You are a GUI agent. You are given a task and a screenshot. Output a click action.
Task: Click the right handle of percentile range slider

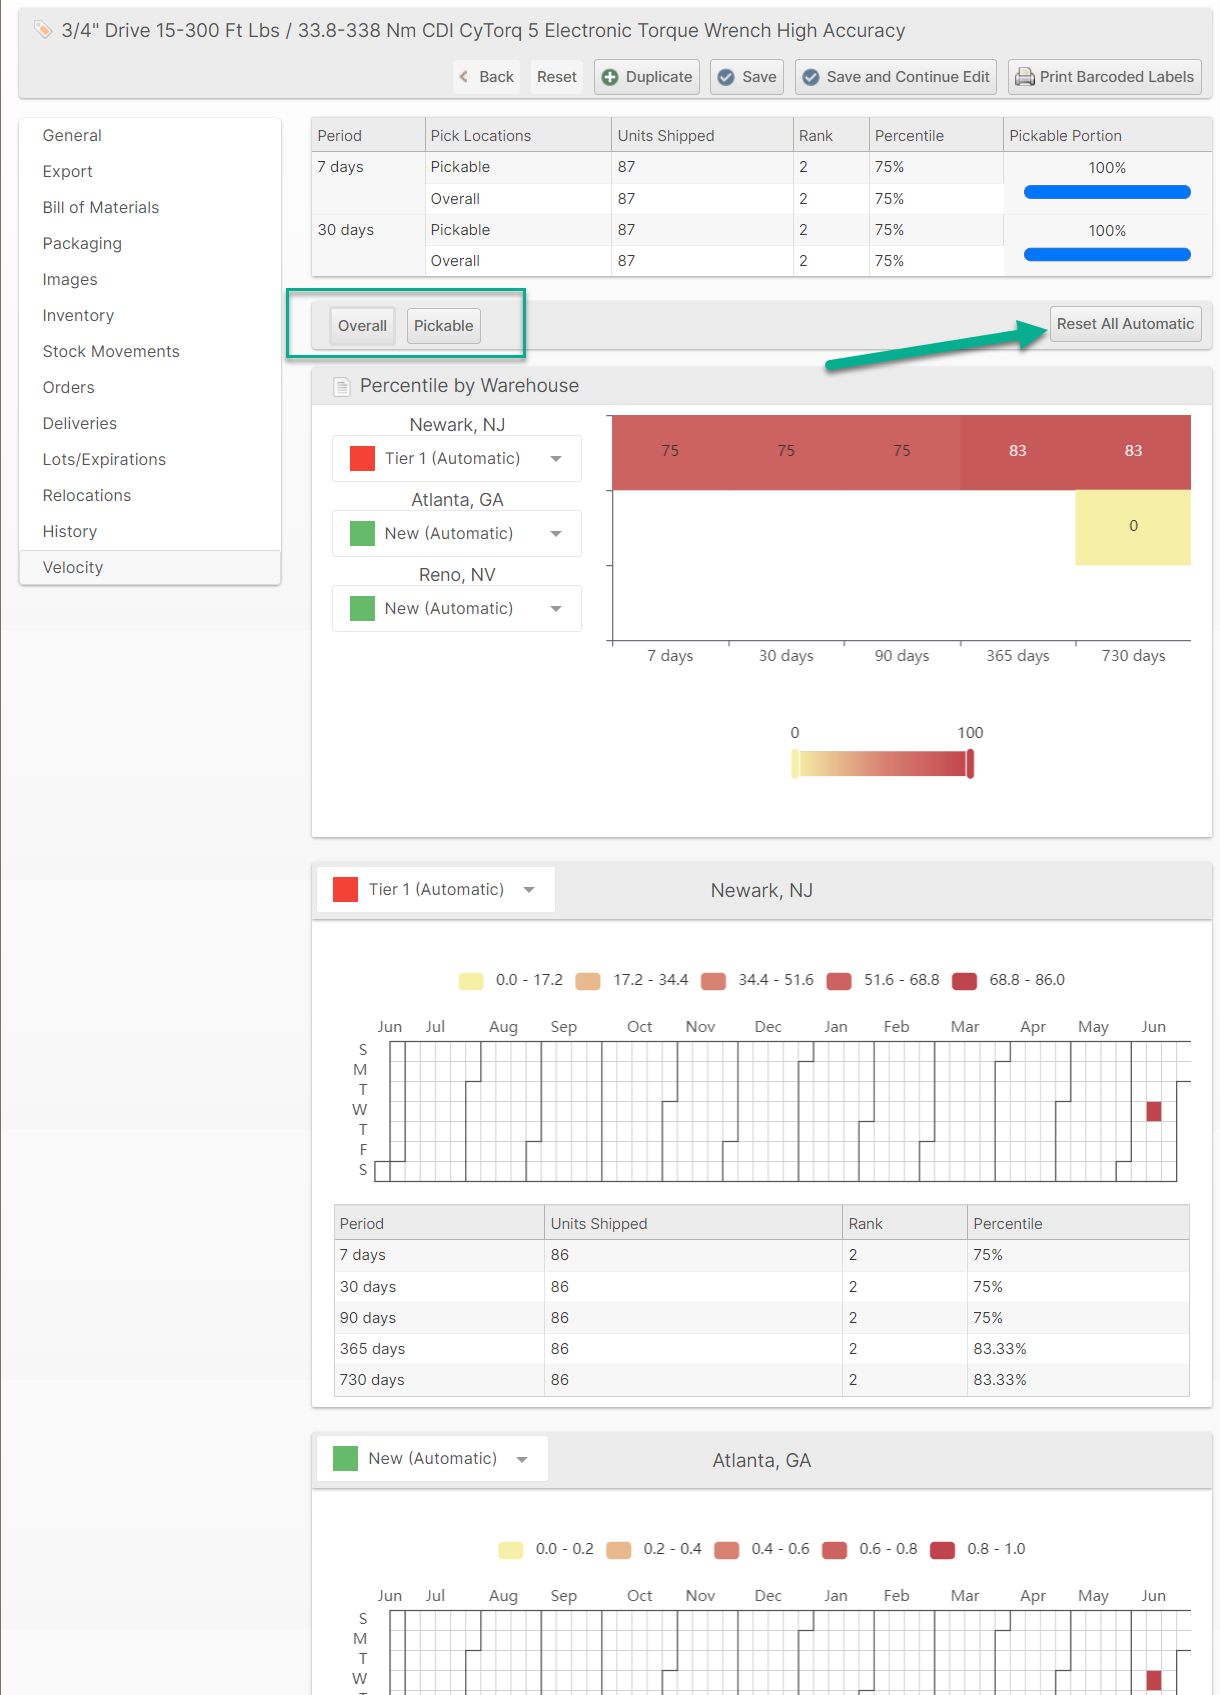970,764
